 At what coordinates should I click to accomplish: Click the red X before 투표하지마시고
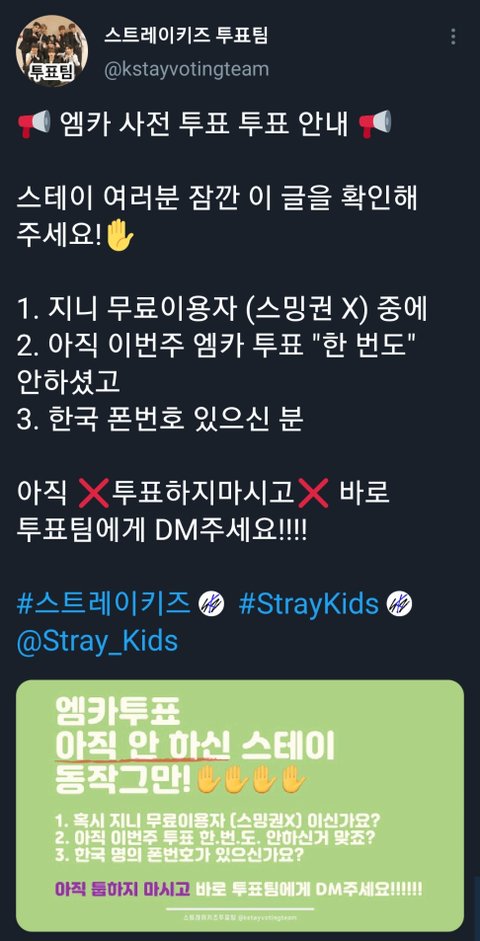[94, 495]
